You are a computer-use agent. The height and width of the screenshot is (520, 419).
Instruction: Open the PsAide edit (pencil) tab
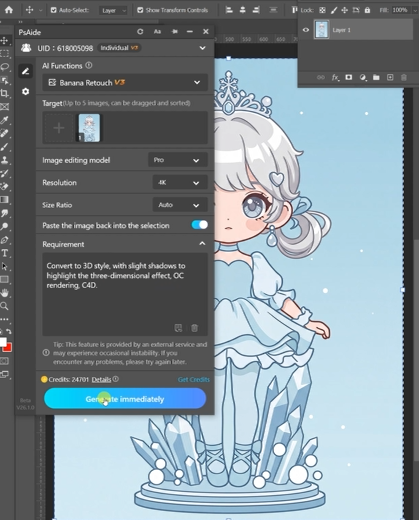pyautogui.click(x=25, y=71)
